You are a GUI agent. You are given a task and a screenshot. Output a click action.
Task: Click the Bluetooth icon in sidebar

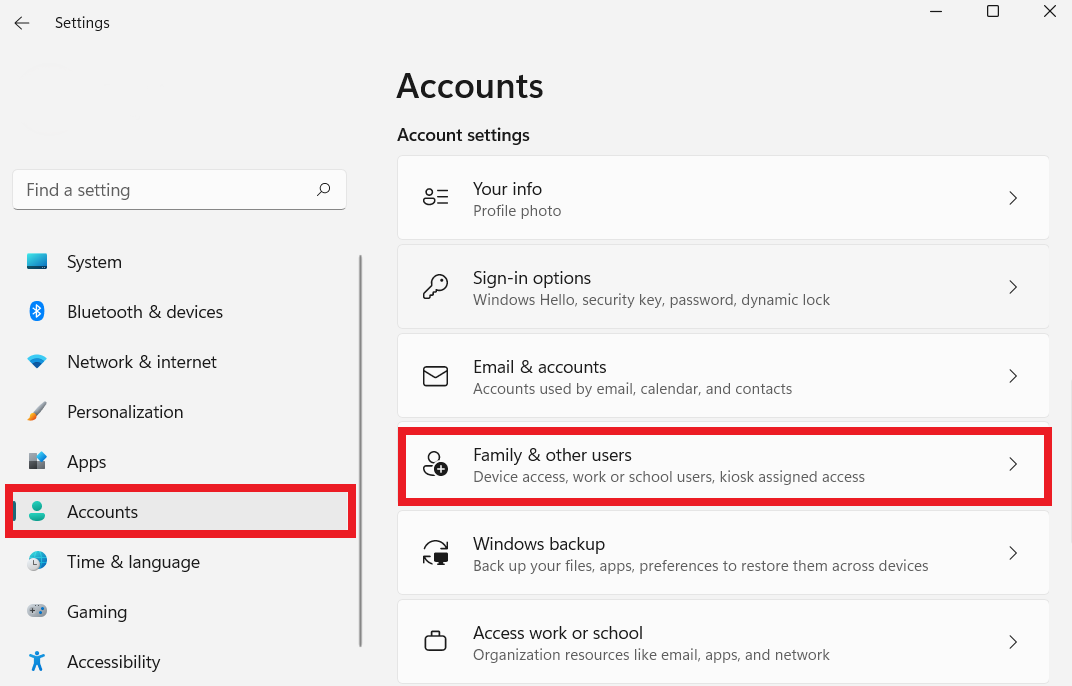[37, 311]
